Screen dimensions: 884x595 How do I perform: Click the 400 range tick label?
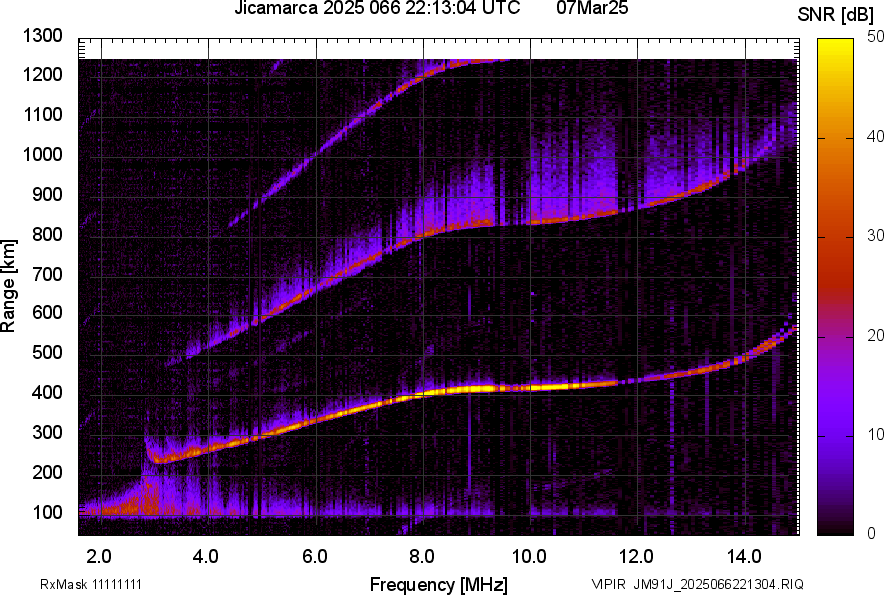coord(46,393)
